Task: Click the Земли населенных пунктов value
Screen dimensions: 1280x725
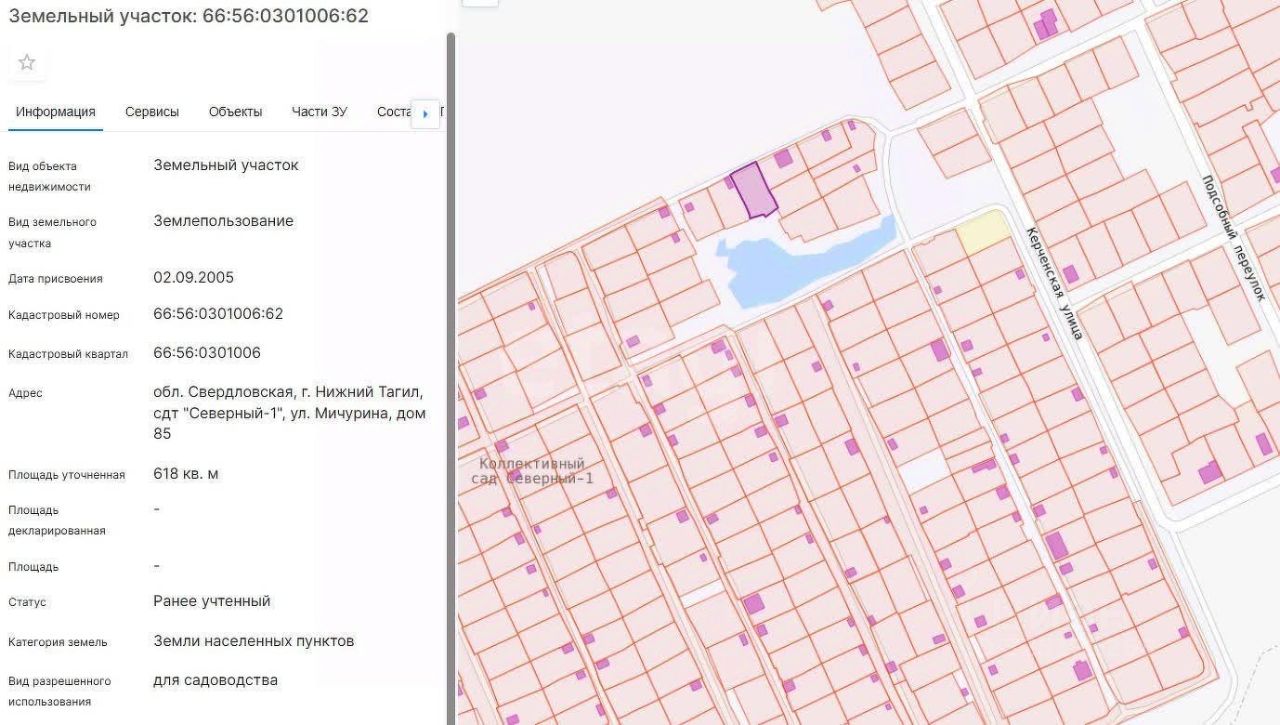Action: click(x=254, y=641)
